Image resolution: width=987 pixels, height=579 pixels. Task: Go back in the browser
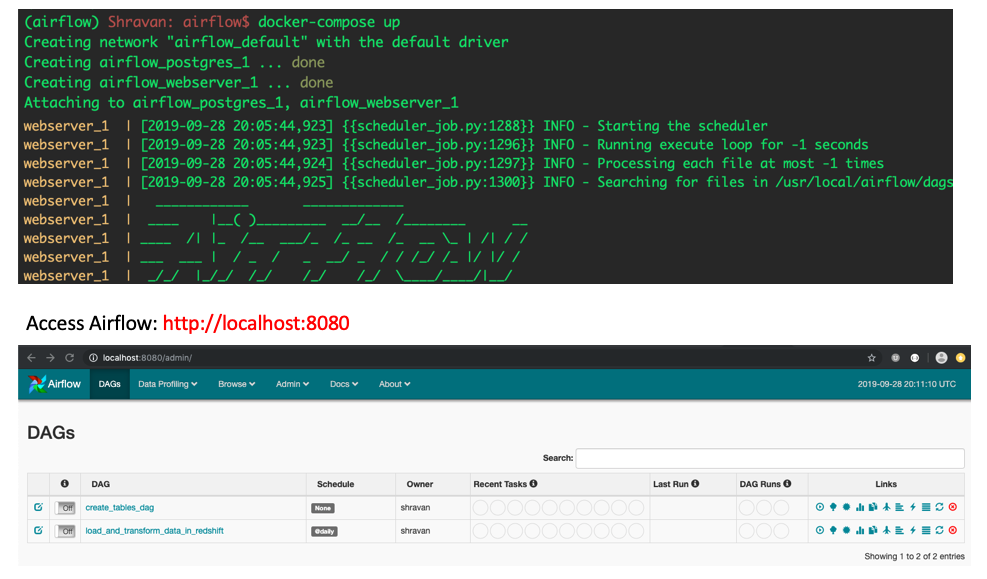[31, 357]
